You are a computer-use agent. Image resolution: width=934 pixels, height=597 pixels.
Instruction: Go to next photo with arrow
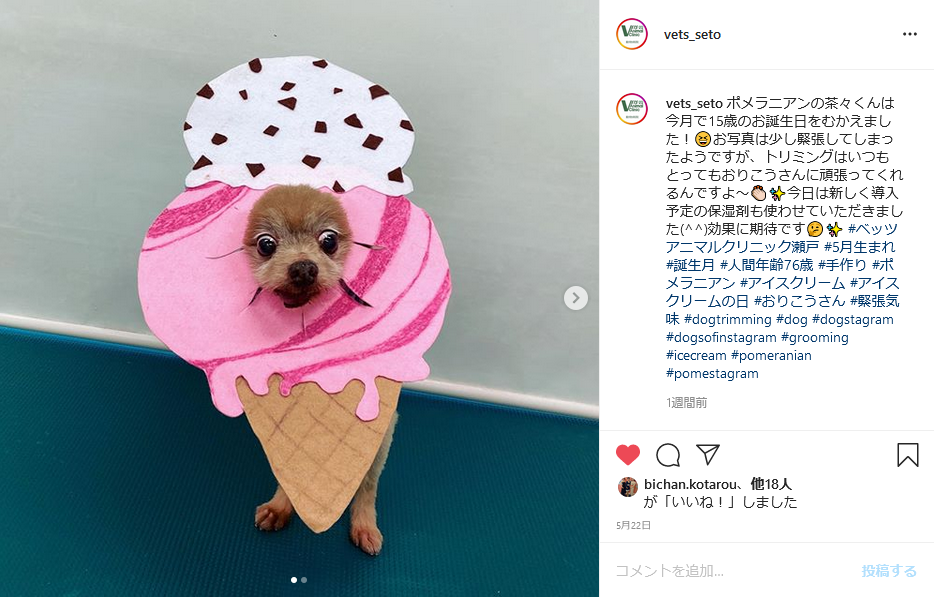(575, 298)
